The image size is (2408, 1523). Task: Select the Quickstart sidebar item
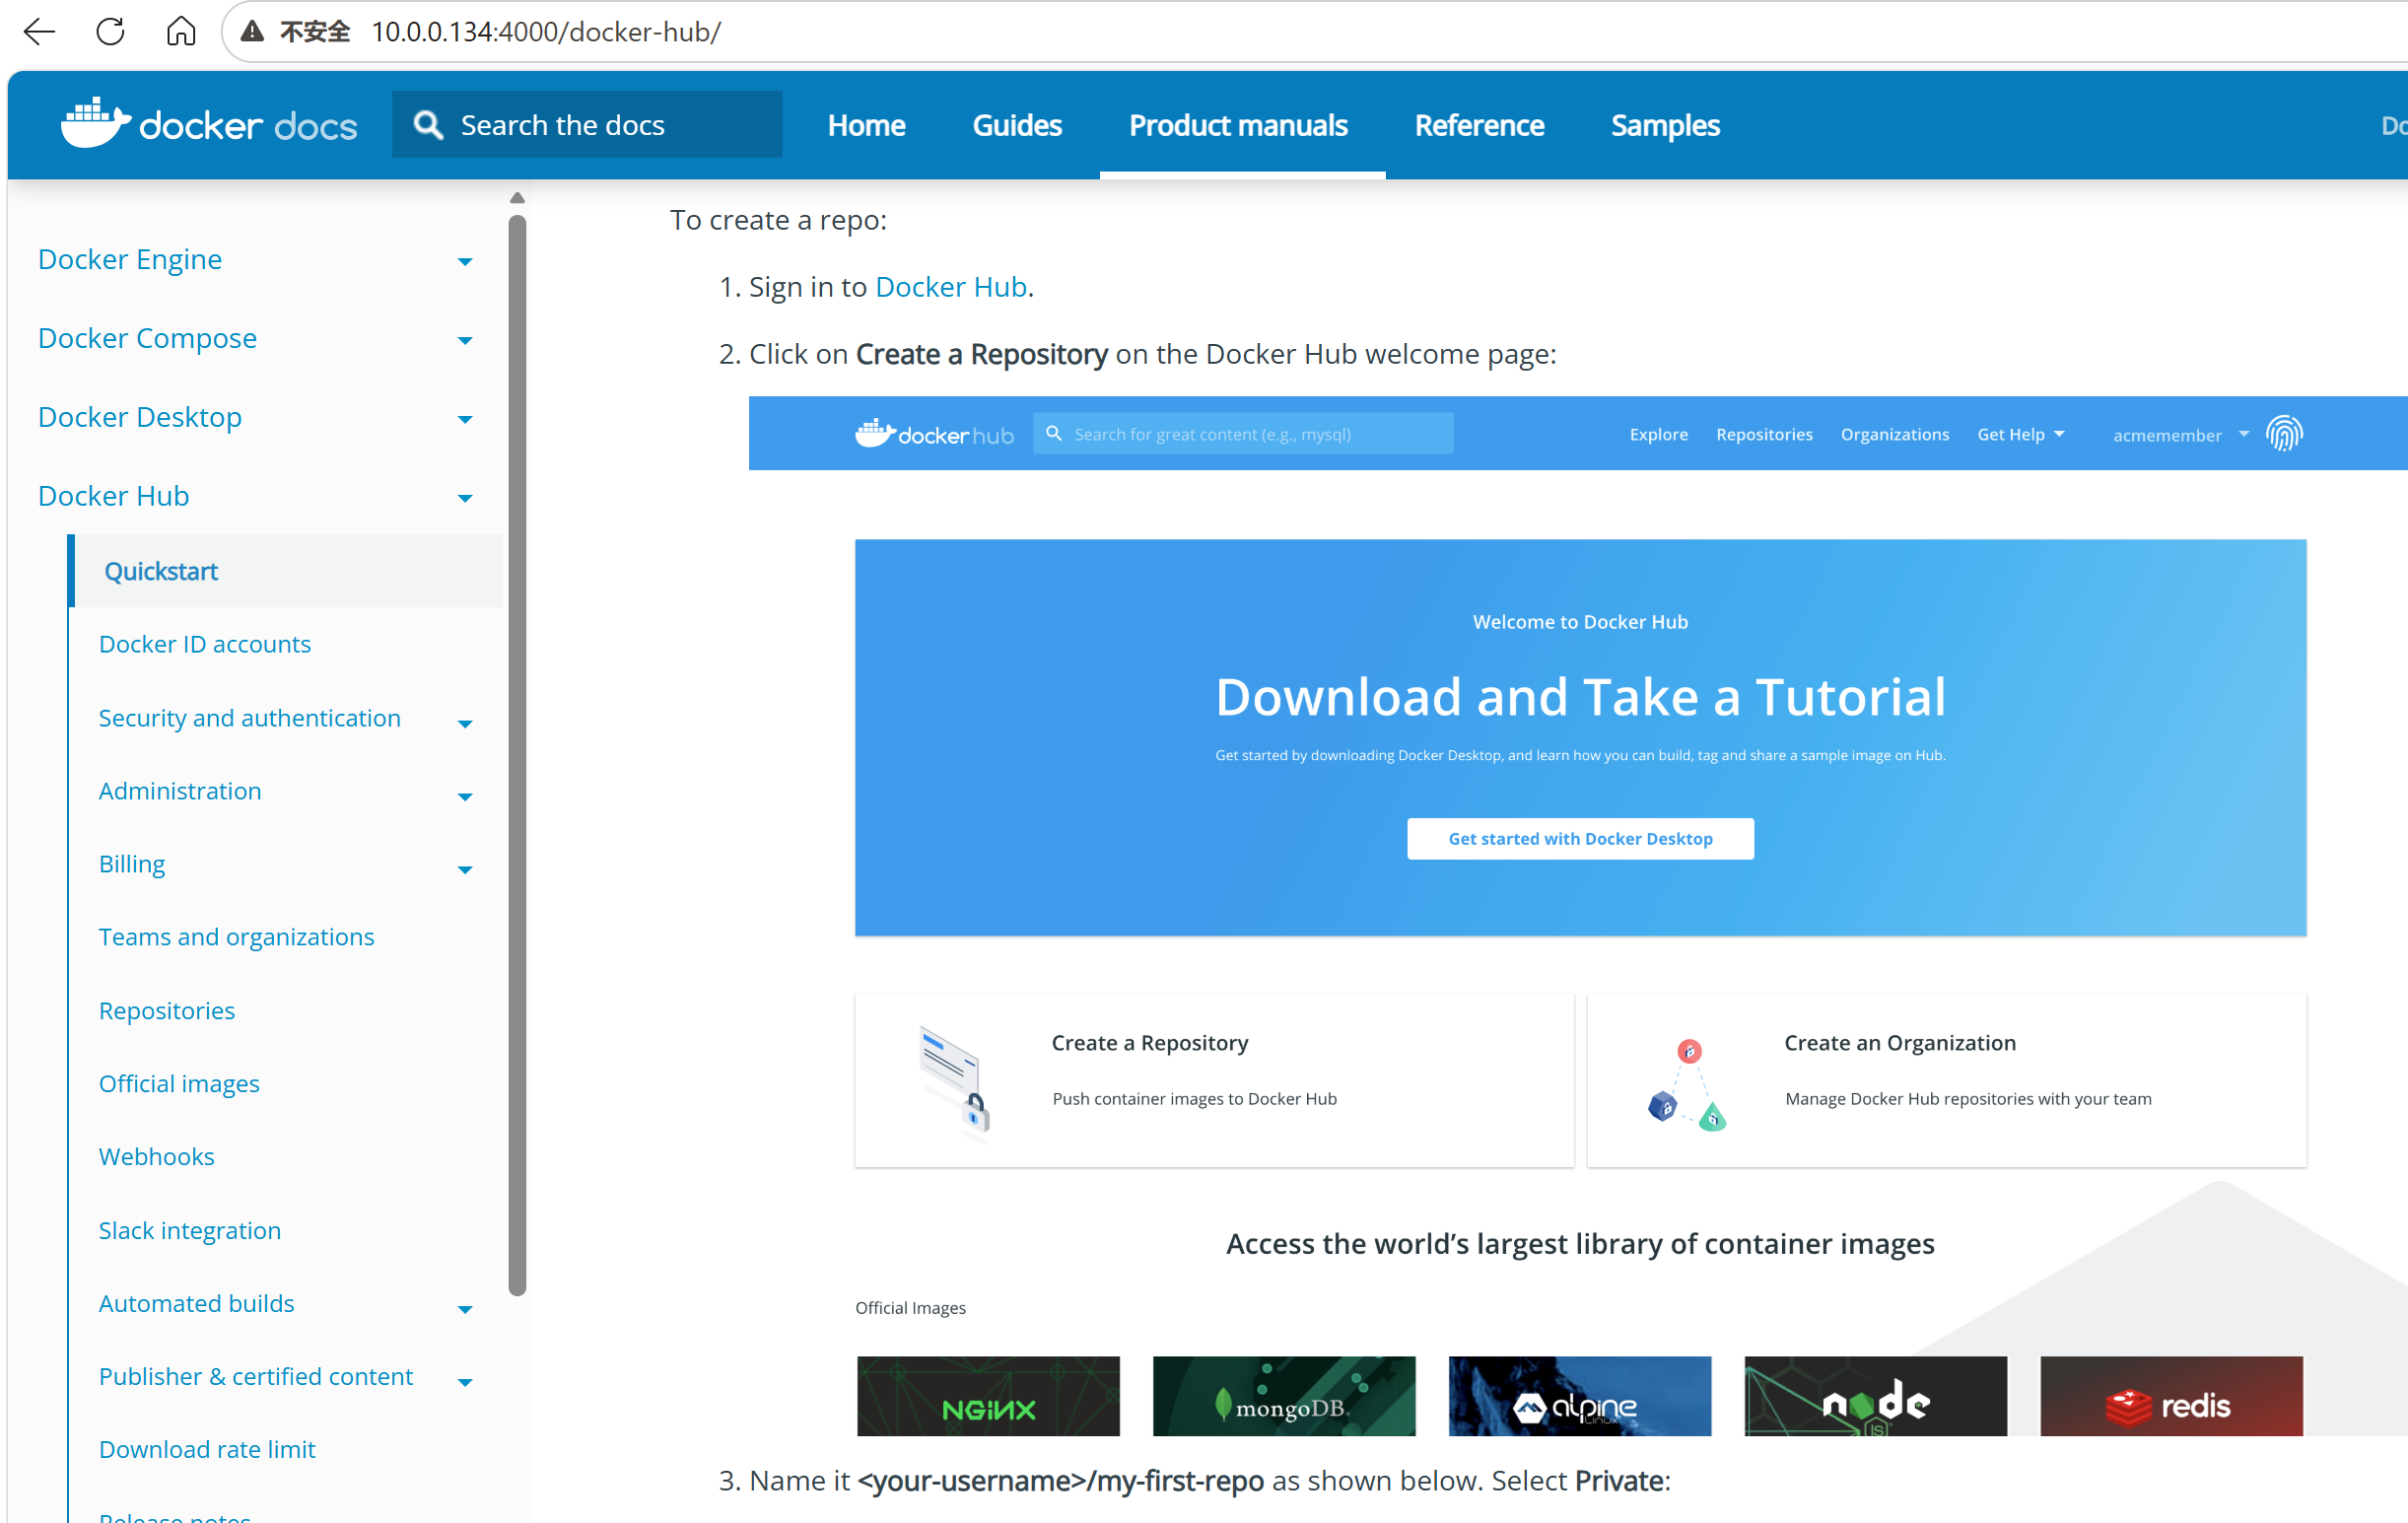pyautogui.click(x=161, y=571)
